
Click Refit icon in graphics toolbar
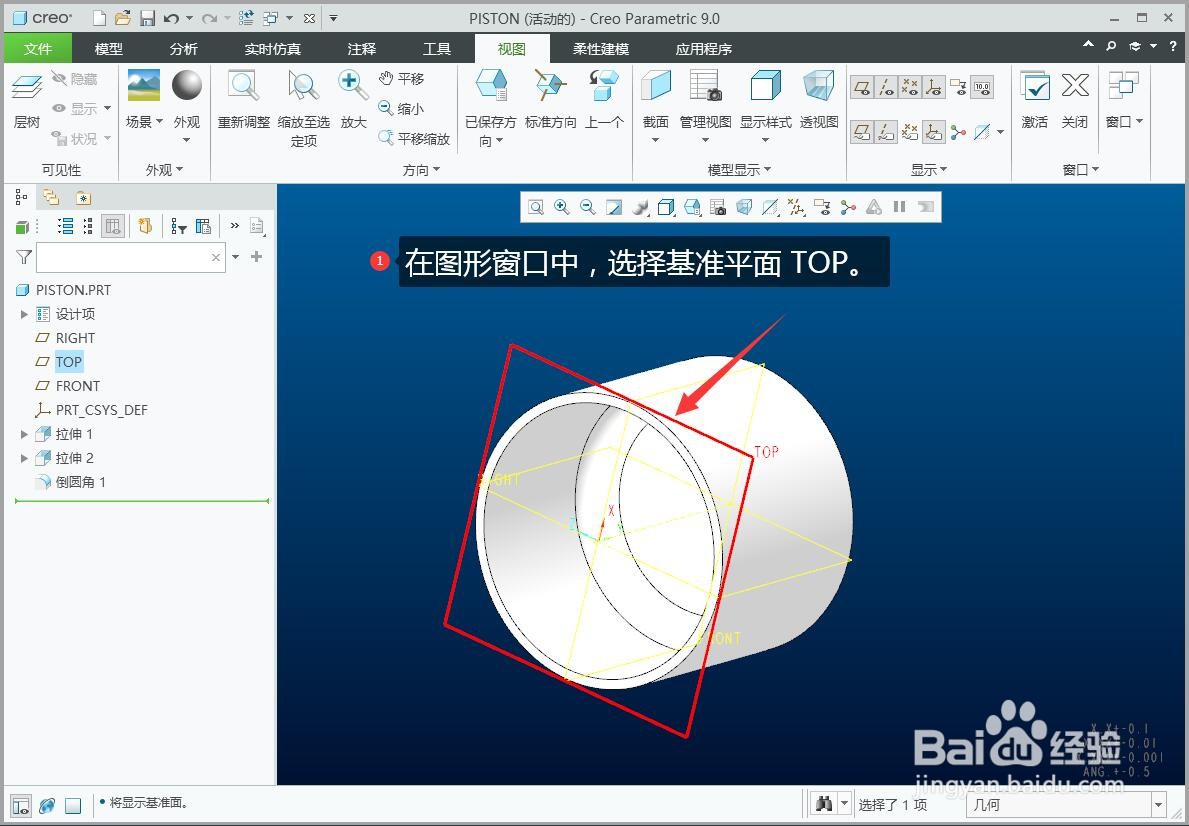[536, 207]
